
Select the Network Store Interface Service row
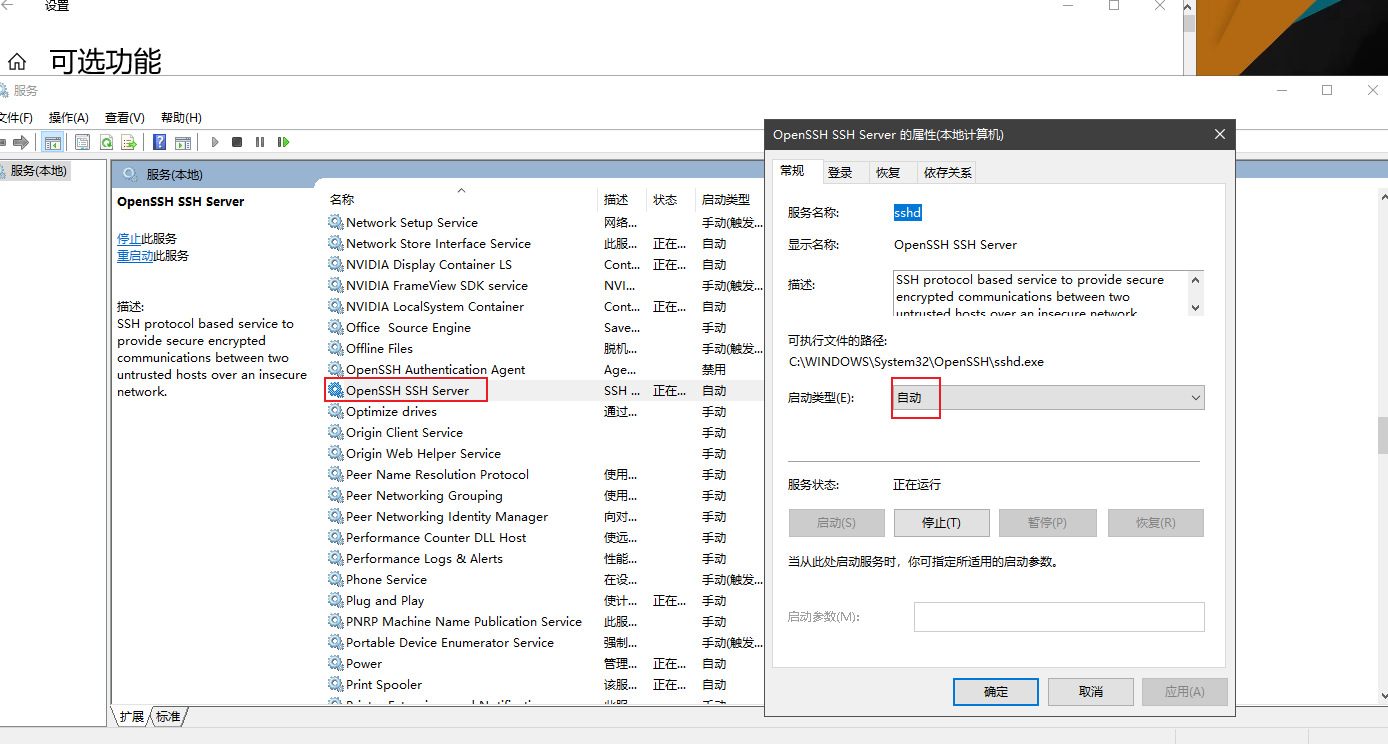tap(545, 243)
